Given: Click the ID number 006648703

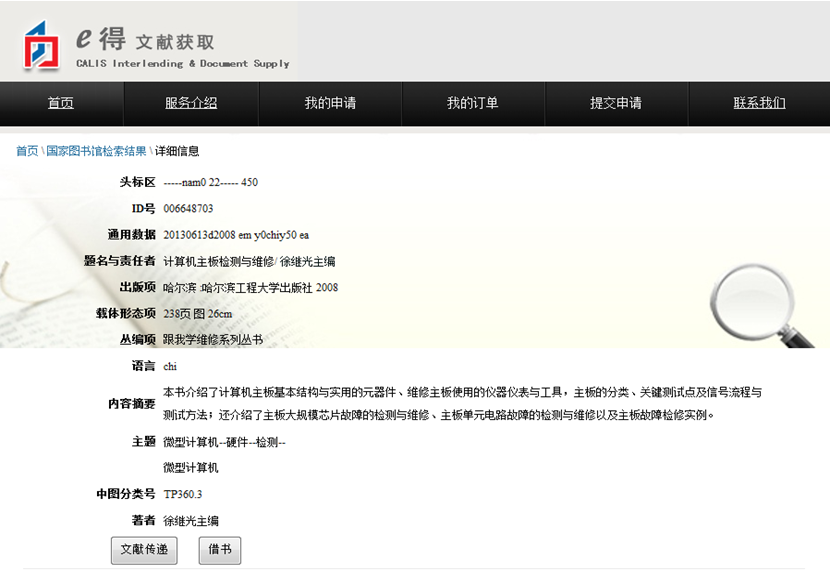Looking at the screenshot, I should click(x=188, y=209).
